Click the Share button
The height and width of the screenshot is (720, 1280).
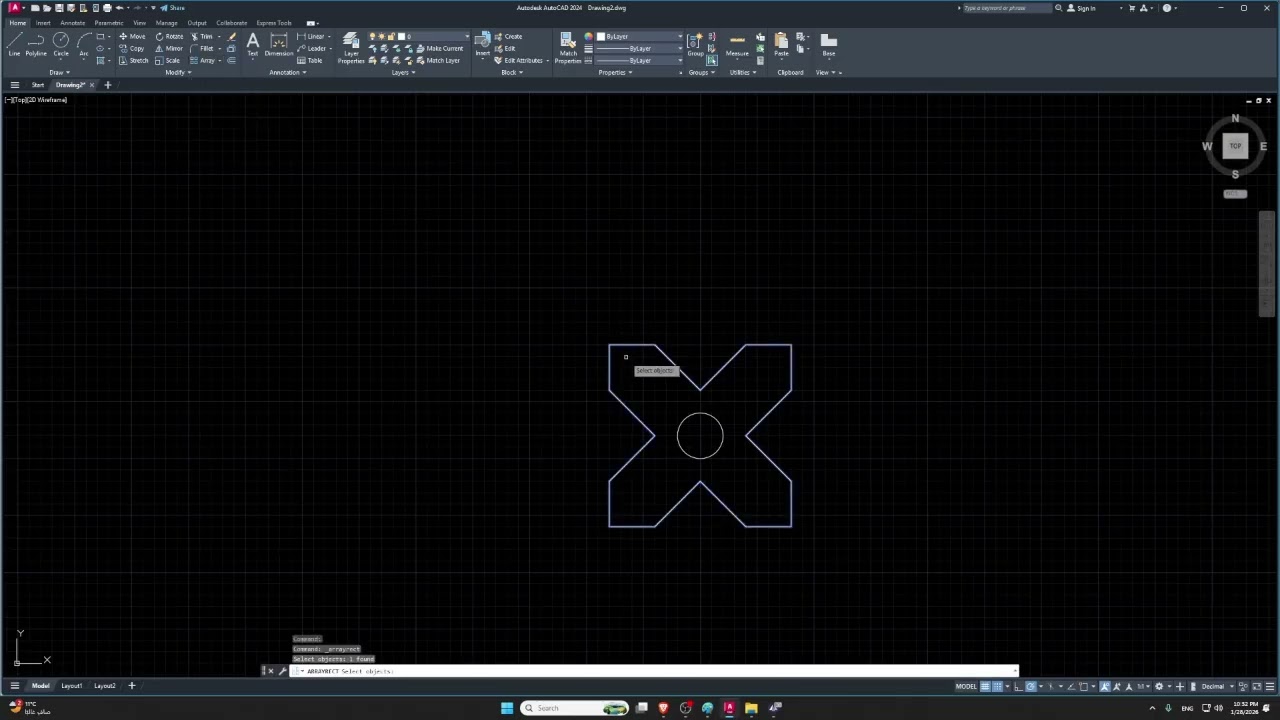click(x=172, y=8)
